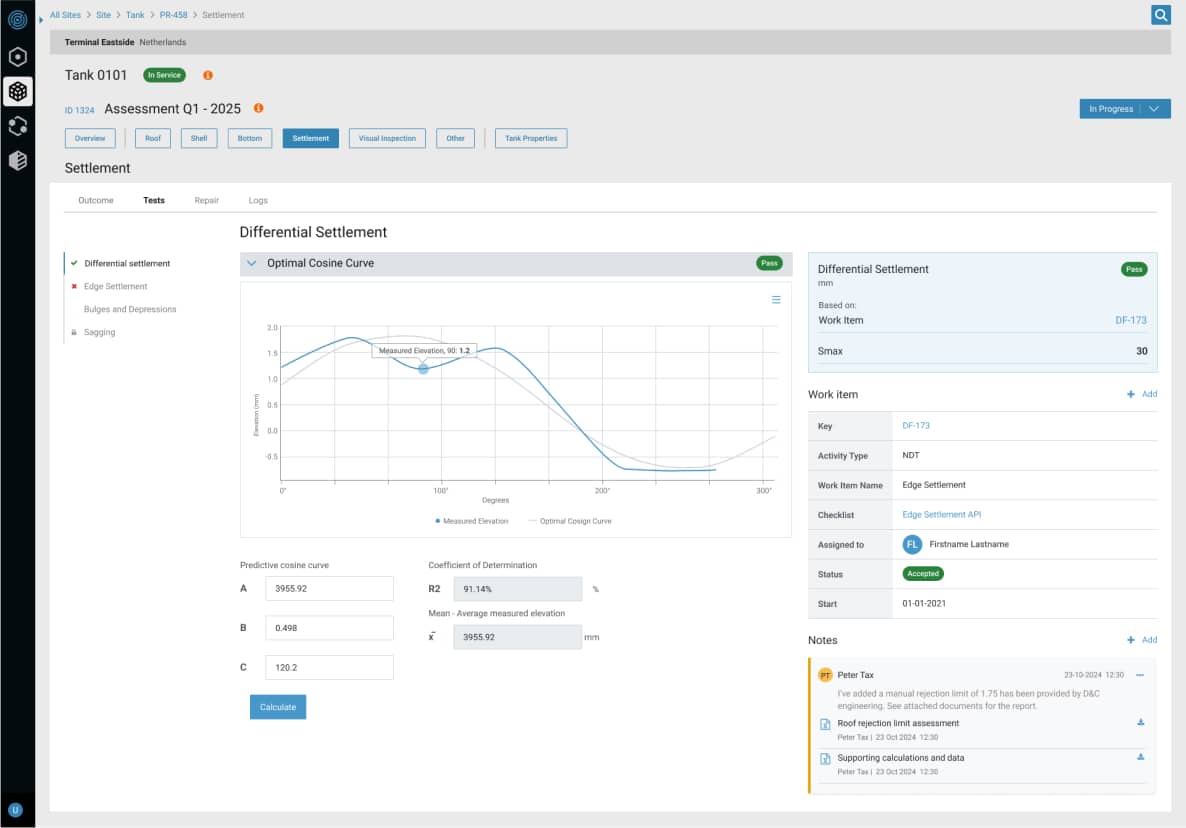Select Bulges and Depressions in the test list
The width and height of the screenshot is (1186, 828).
[x=130, y=309]
